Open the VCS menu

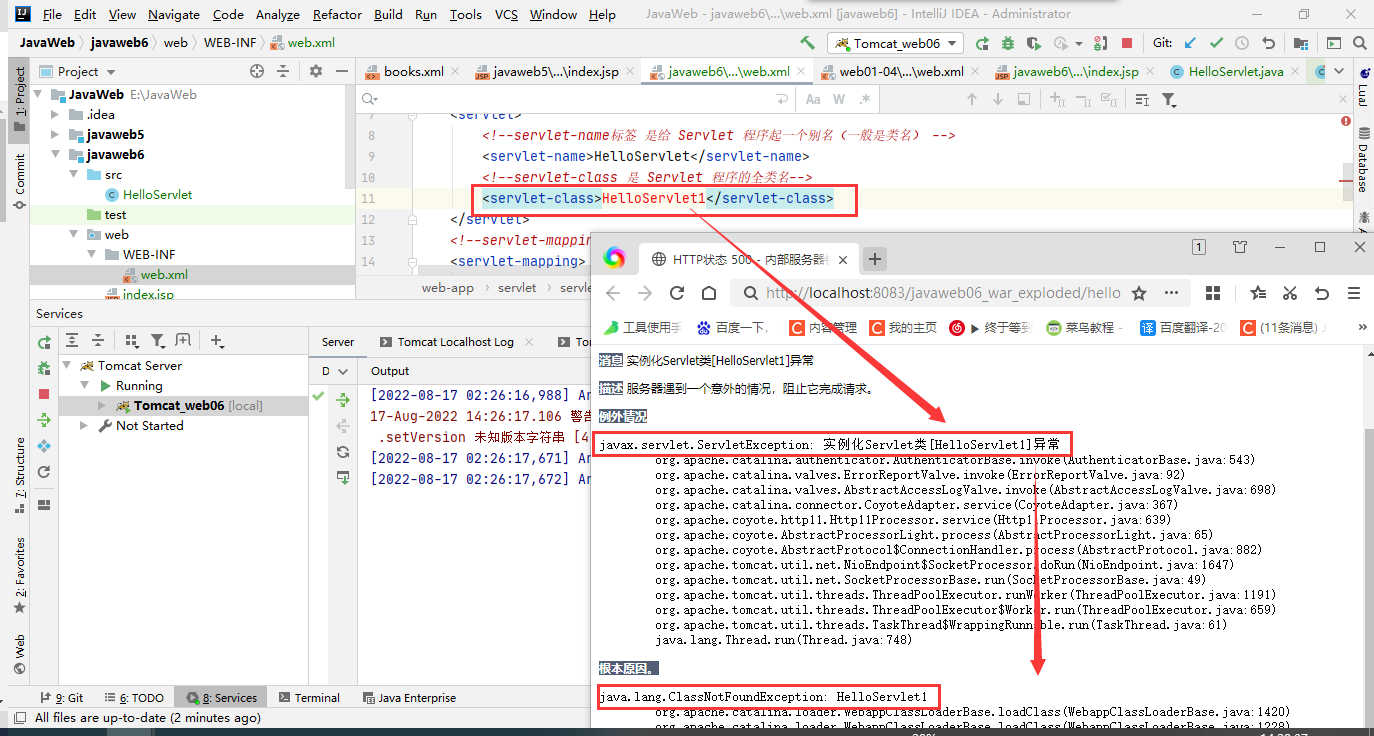pyautogui.click(x=506, y=15)
